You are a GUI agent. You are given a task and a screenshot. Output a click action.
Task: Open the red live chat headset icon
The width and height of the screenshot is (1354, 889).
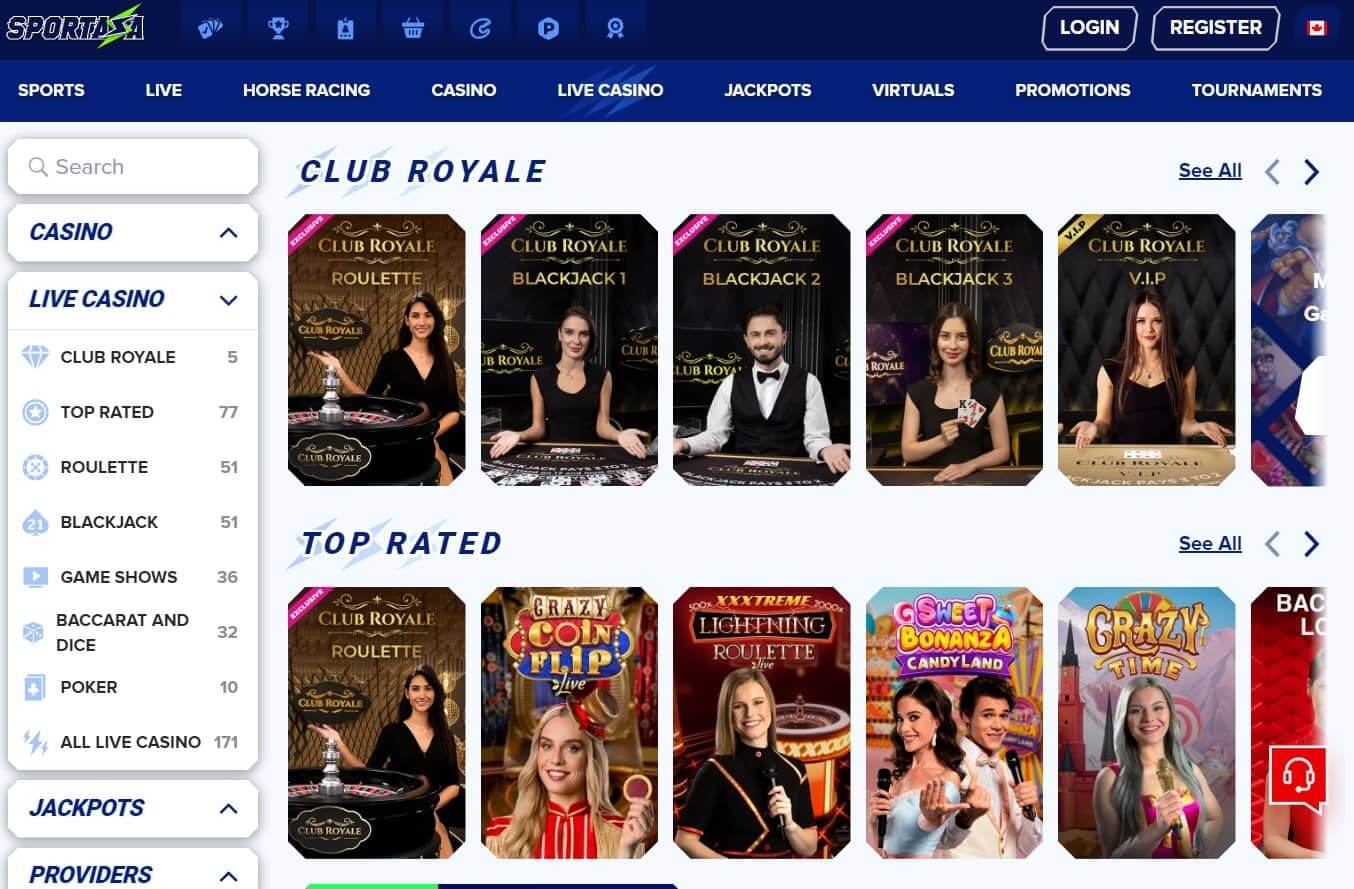coord(1298,777)
